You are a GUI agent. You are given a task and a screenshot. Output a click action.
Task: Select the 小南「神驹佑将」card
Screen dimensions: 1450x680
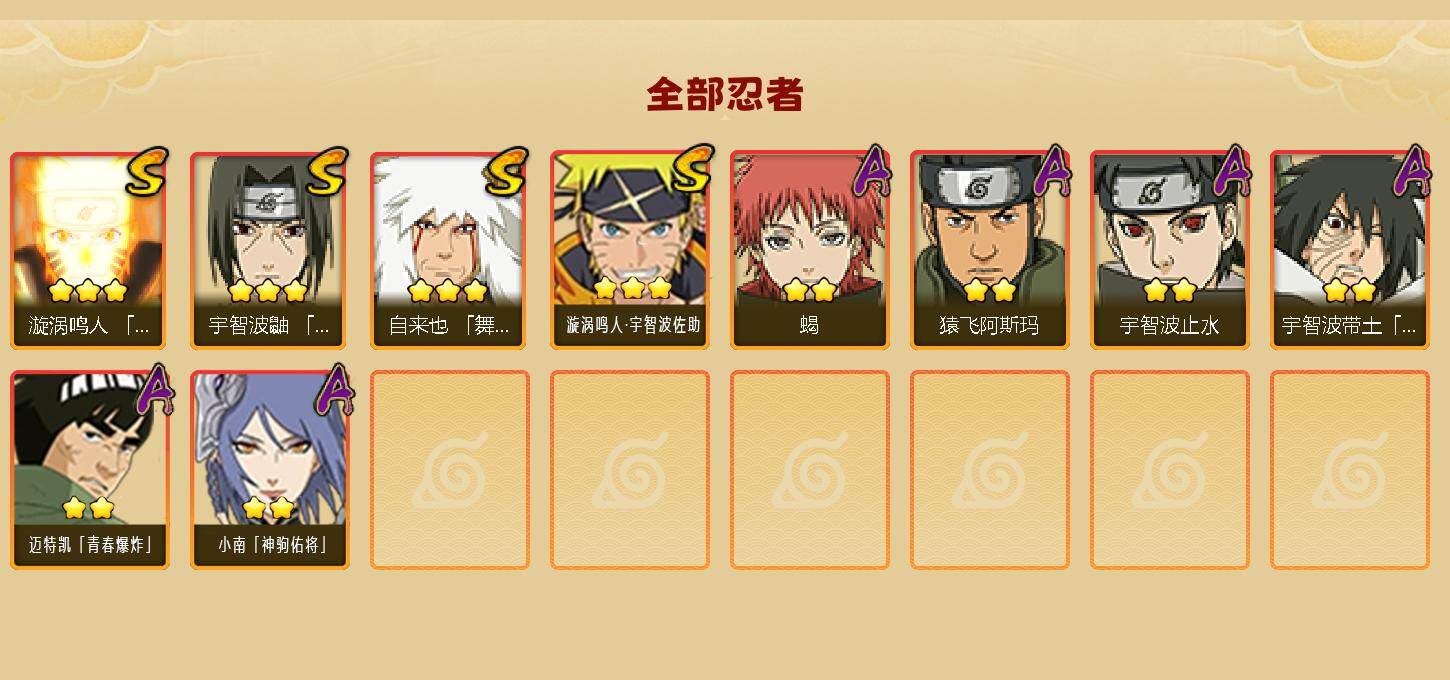[x=269, y=470]
